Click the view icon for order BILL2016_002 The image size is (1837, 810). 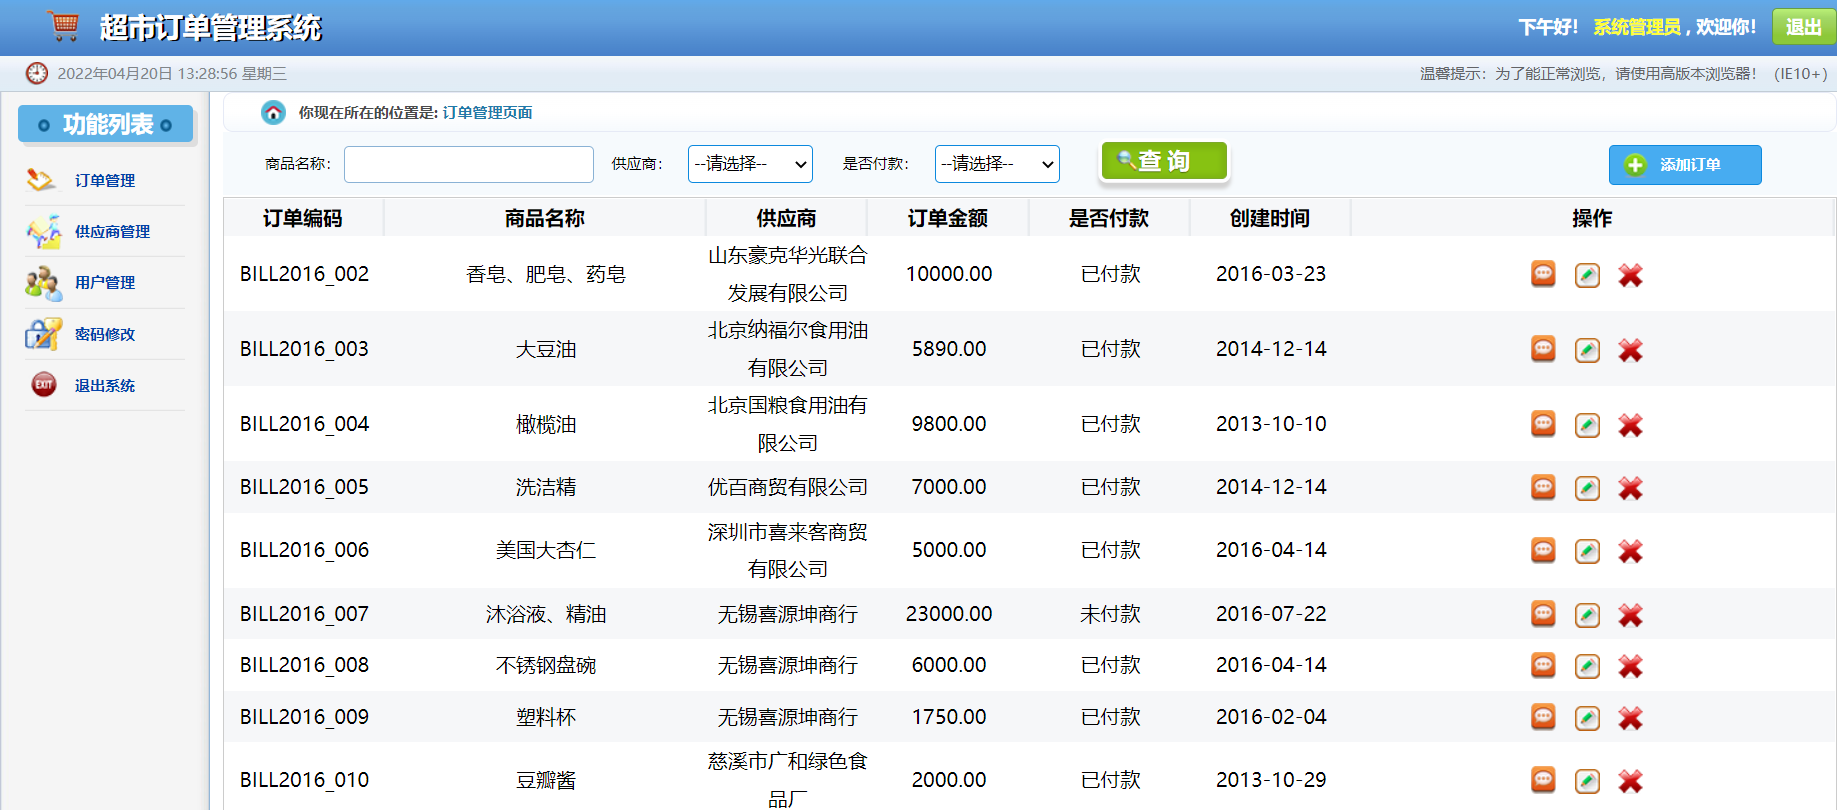[x=1543, y=274]
